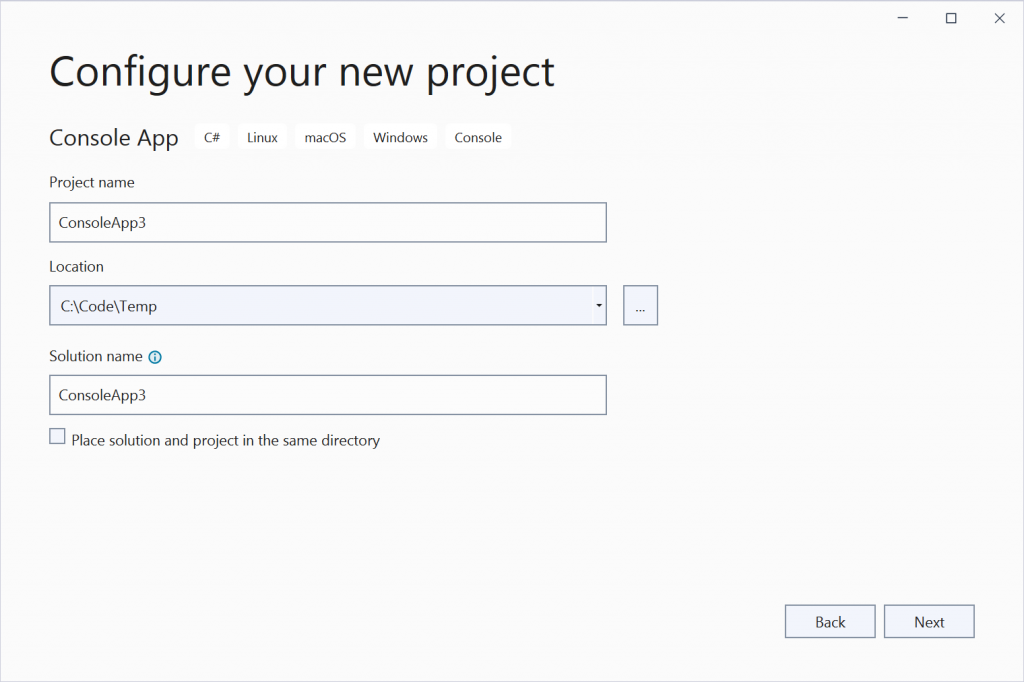Click the browse location ellipsis button
The width and height of the screenshot is (1024, 682).
pos(640,306)
